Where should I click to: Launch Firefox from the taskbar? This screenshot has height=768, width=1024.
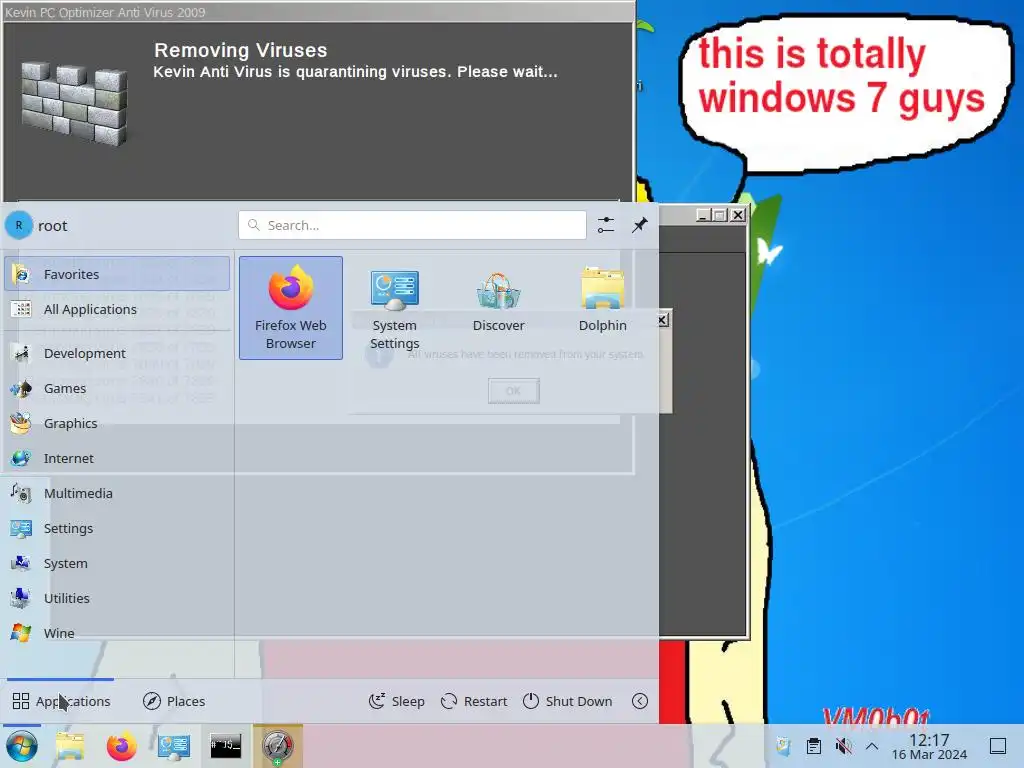point(121,746)
